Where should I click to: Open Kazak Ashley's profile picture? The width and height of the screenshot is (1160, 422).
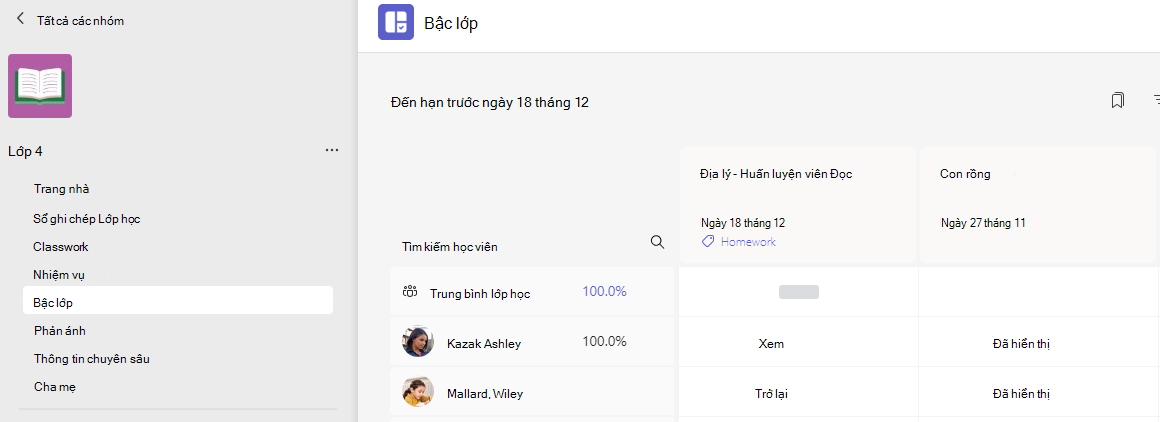(x=418, y=342)
